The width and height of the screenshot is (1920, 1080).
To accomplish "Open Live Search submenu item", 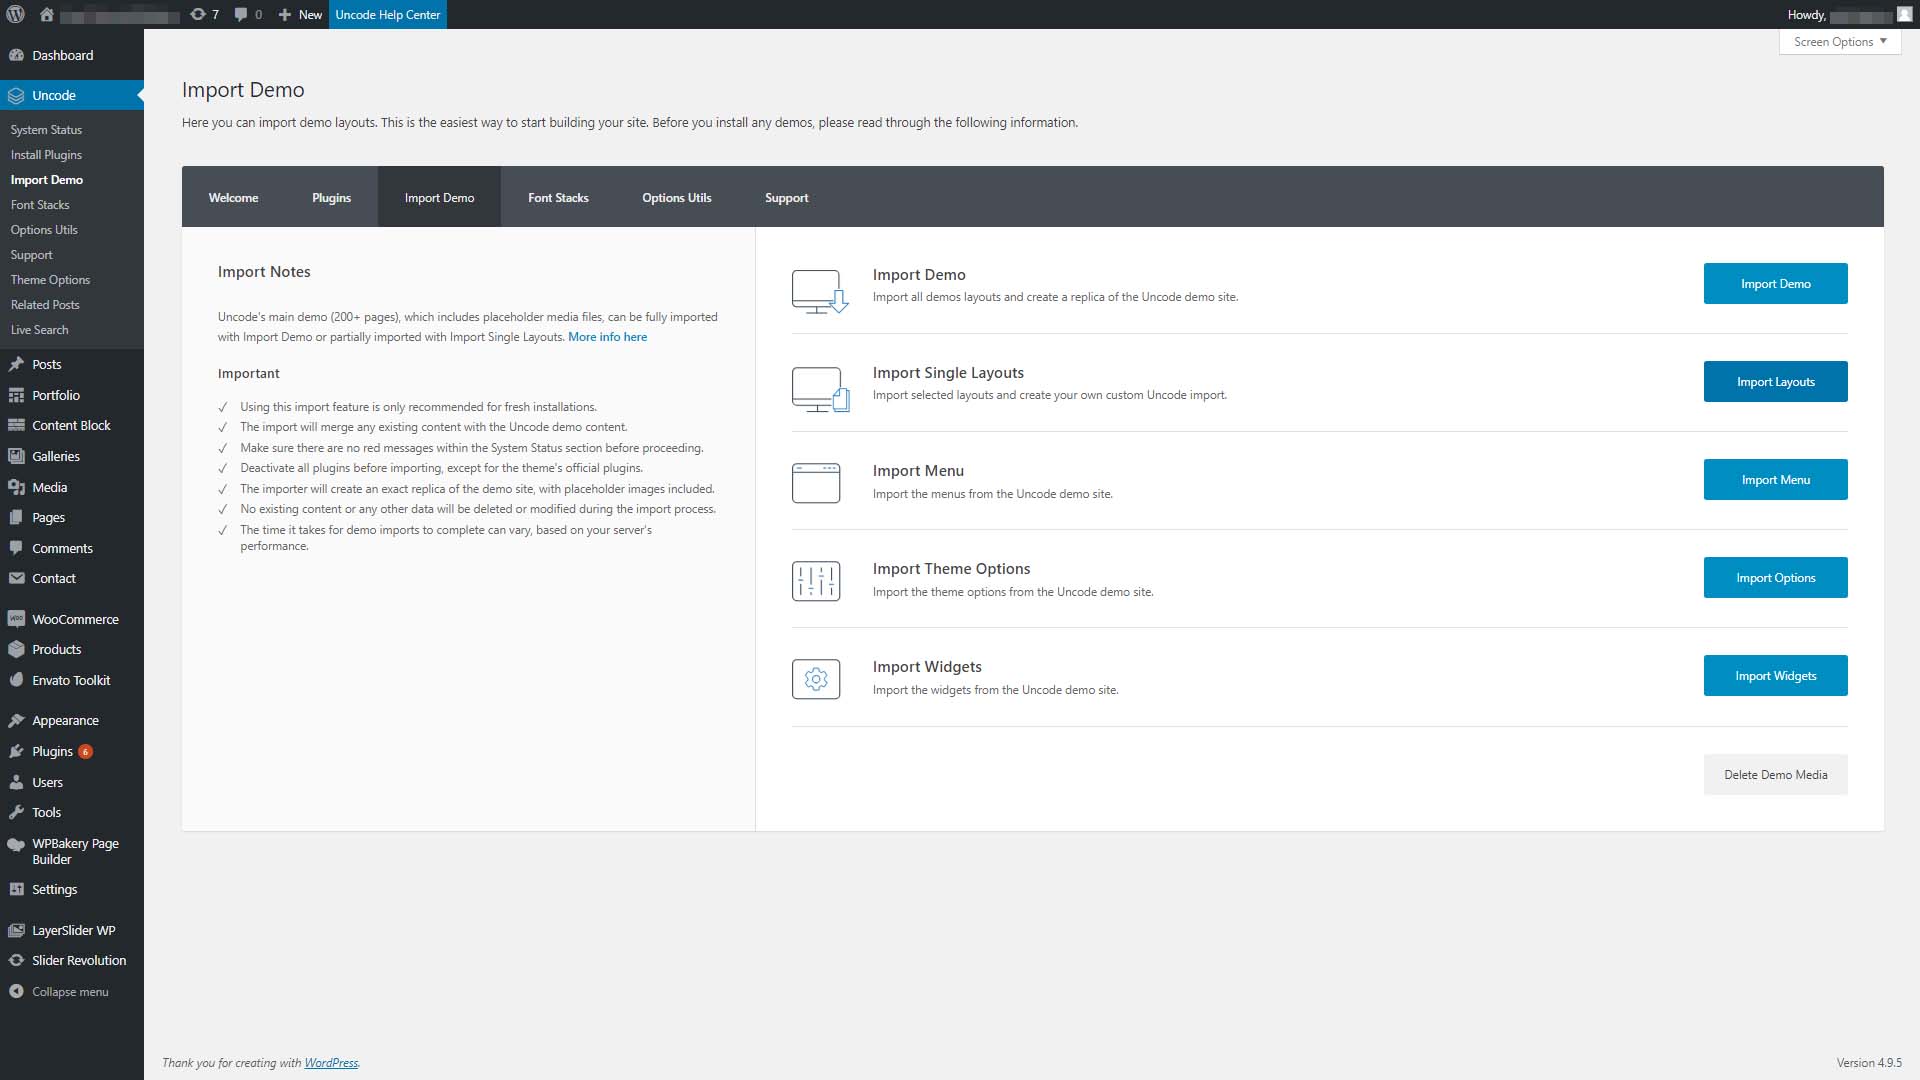I will (39, 330).
